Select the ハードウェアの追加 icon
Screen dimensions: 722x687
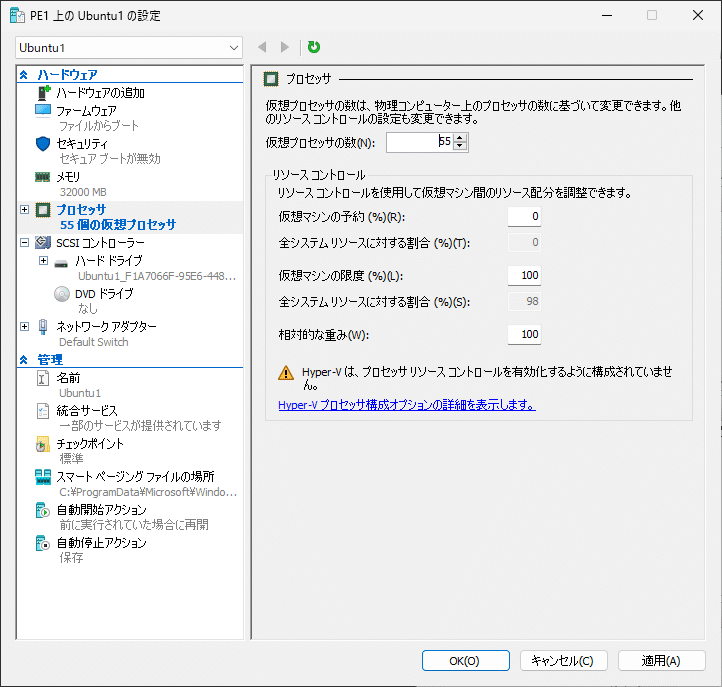point(43,93)
